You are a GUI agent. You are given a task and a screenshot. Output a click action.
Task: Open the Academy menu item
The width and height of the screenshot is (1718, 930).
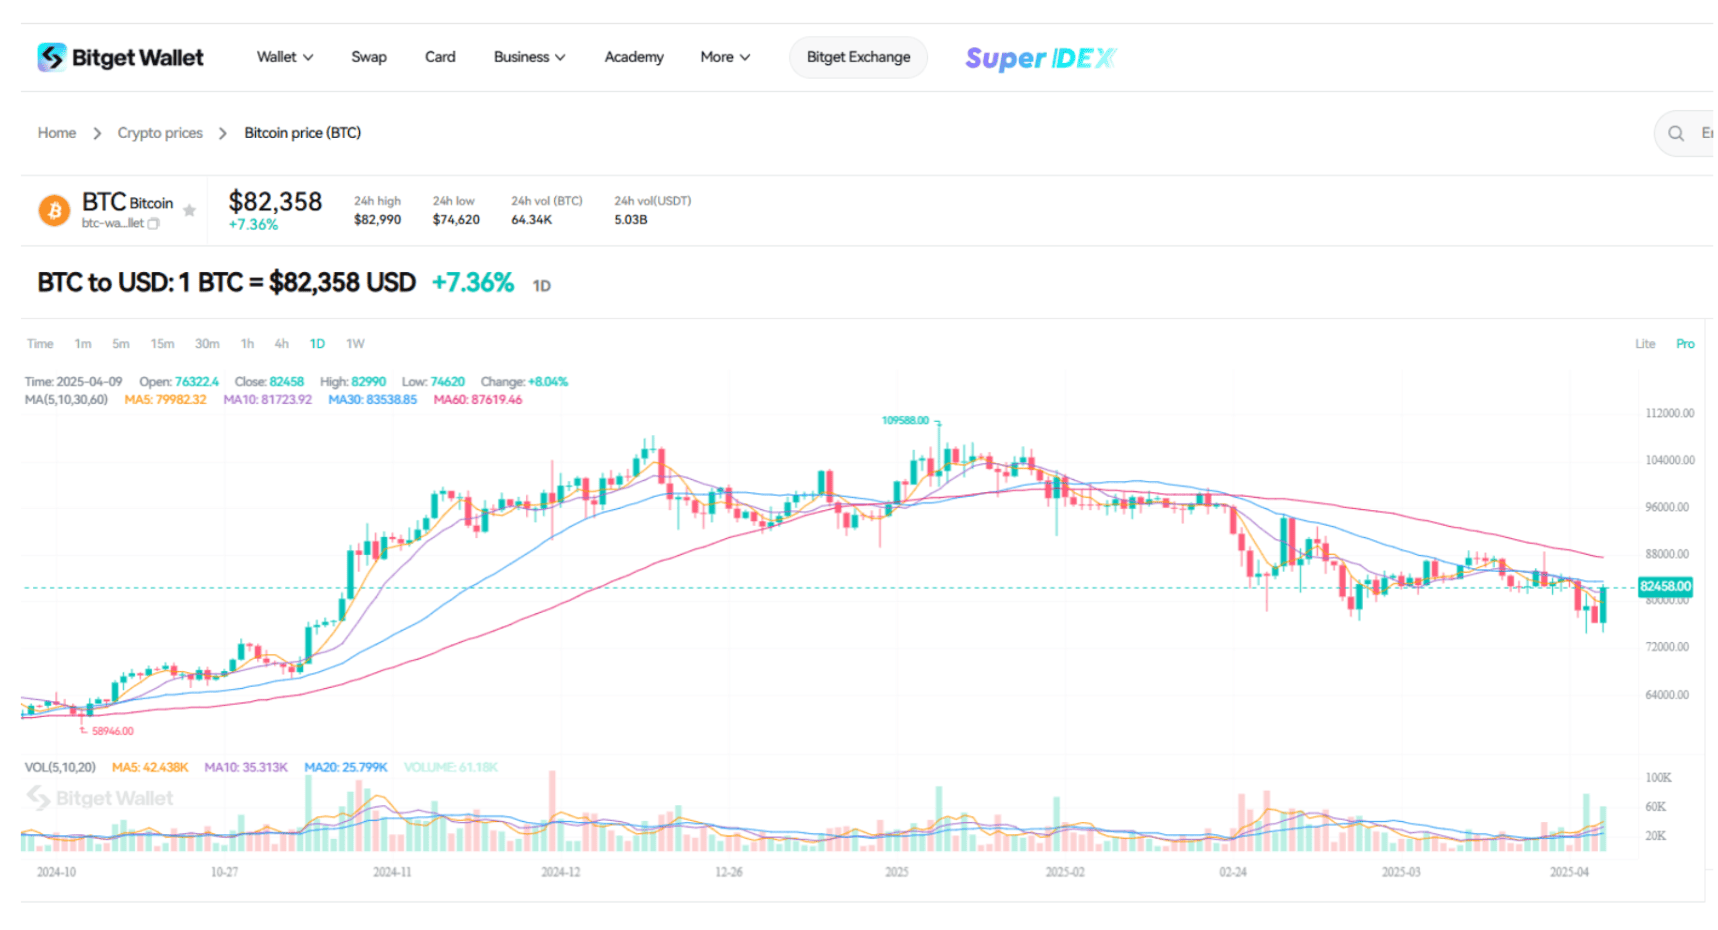point(634,57)
